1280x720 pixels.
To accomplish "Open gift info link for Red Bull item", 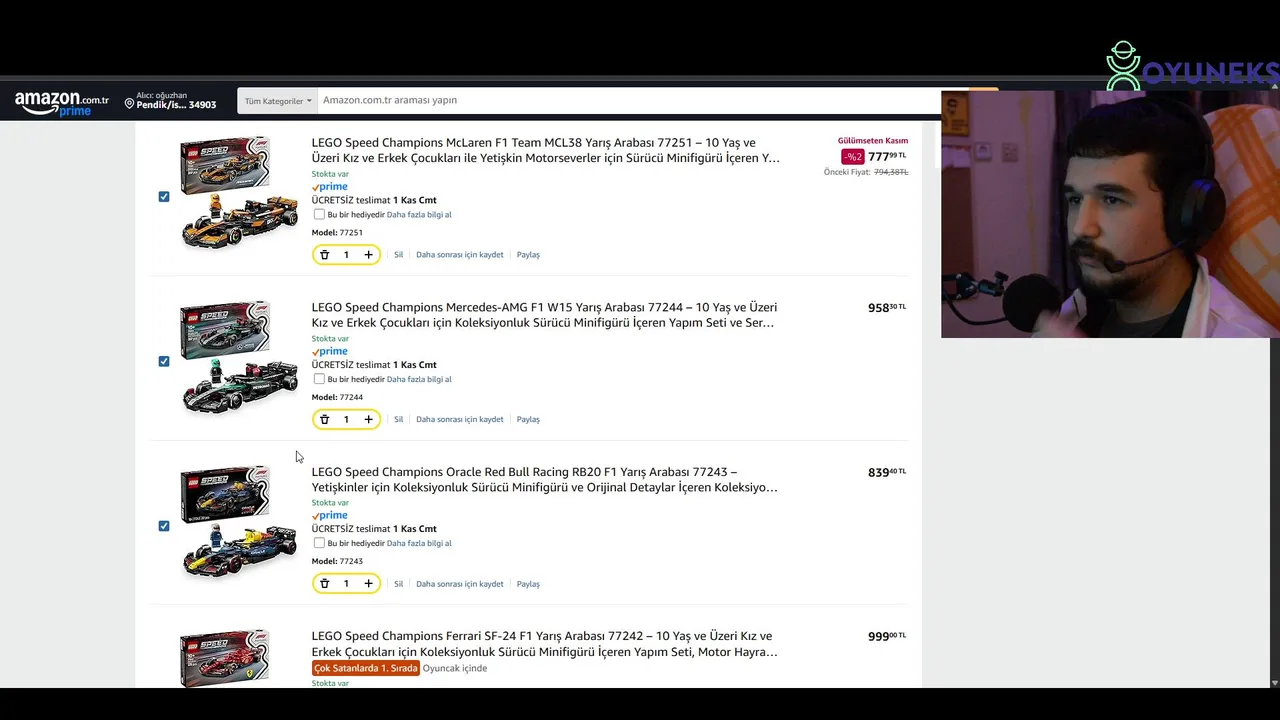I will point(419,543).
